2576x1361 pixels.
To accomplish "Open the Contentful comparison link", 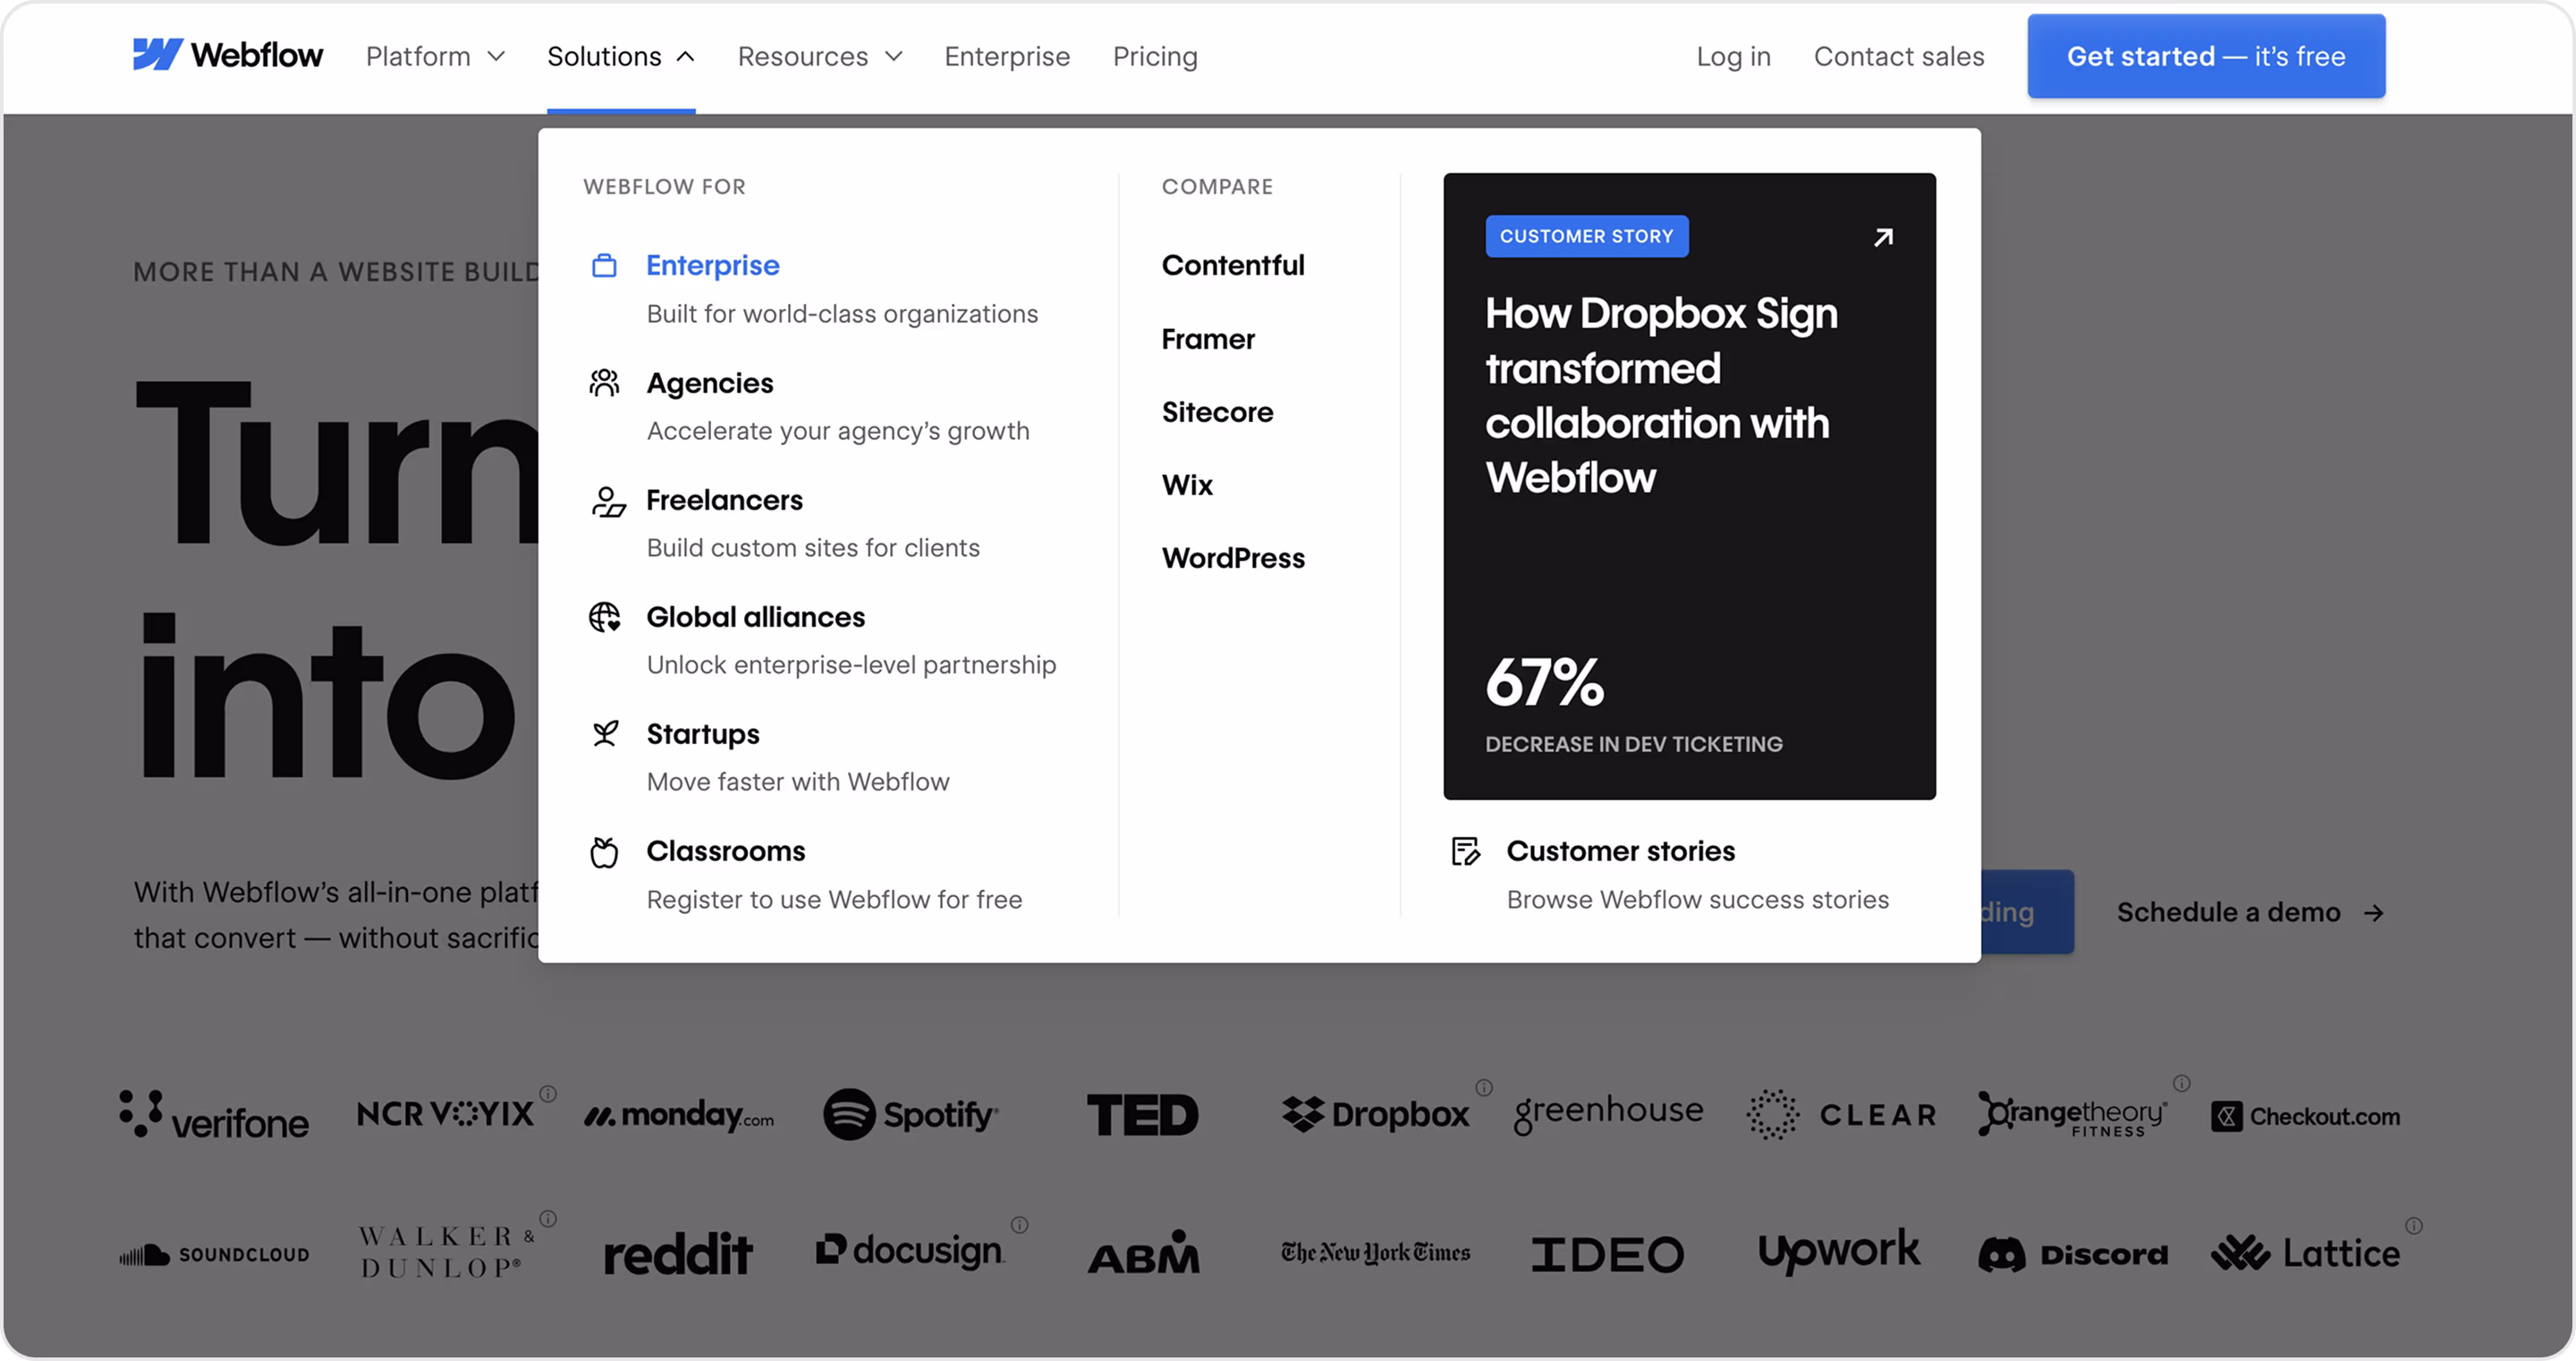I will pyautogui.click(x=1233, y=265).
